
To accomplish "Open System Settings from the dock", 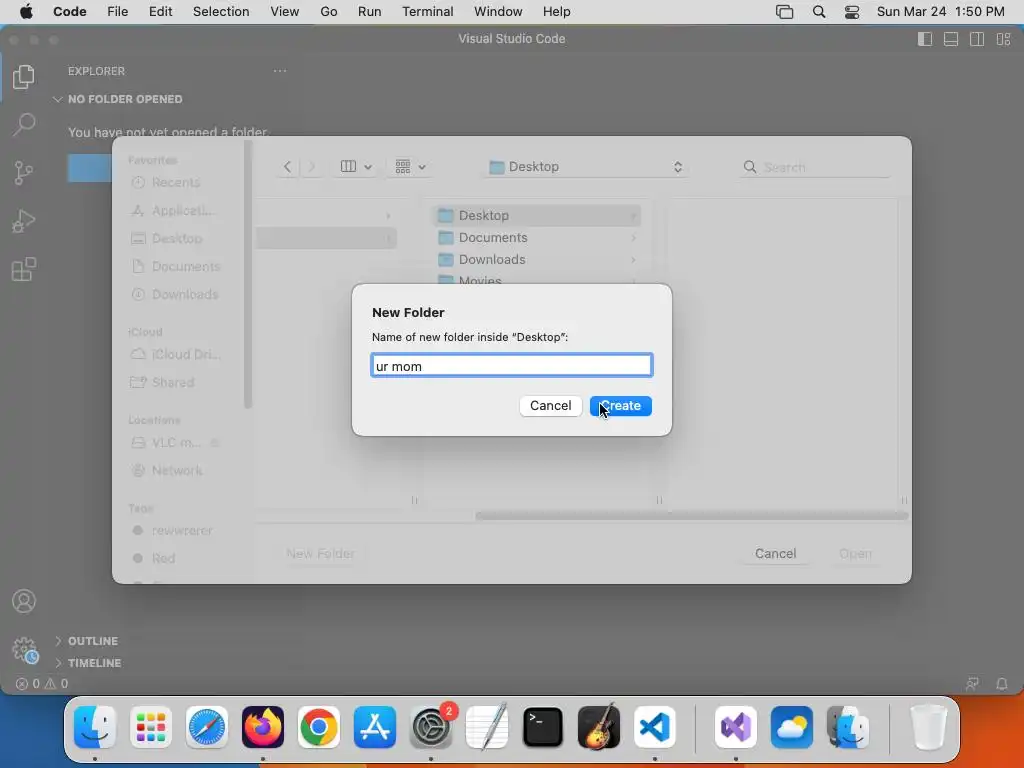I will point(431,727).
